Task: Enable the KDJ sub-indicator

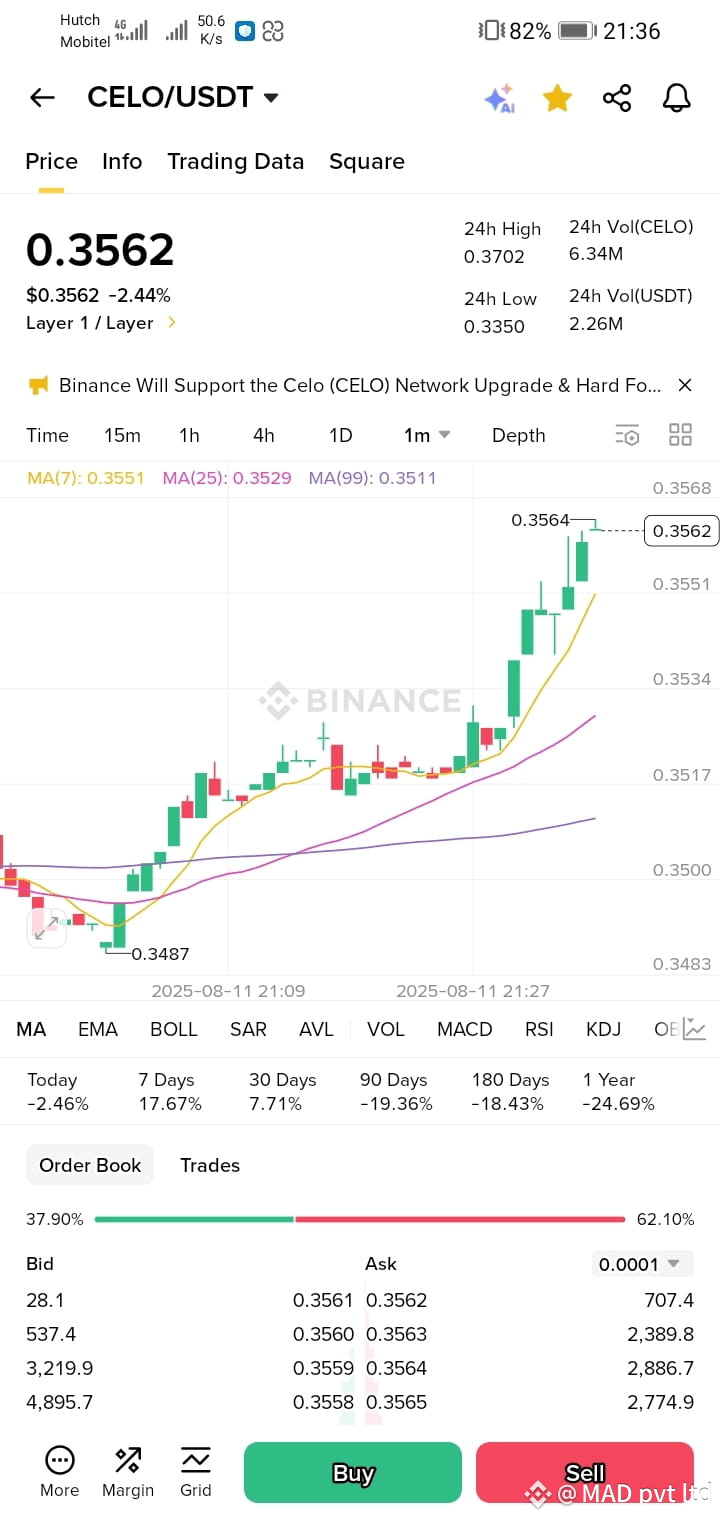Action: (603, 1029)
